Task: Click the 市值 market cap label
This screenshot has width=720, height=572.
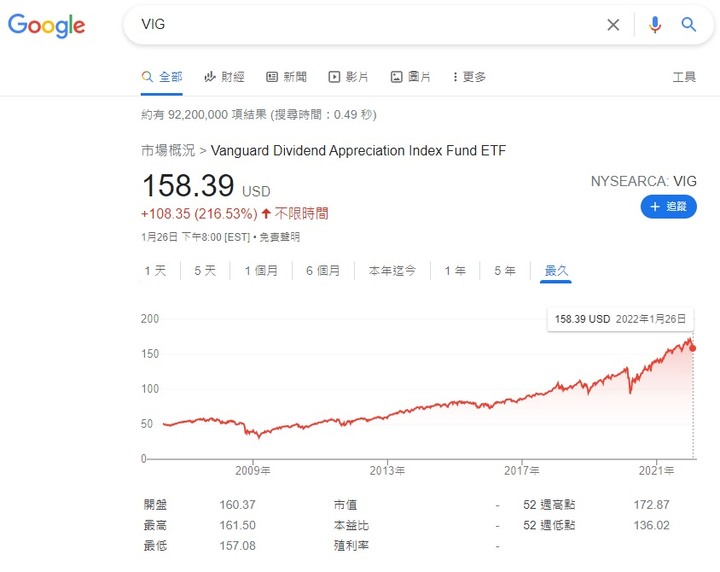Action: point(345,505)
